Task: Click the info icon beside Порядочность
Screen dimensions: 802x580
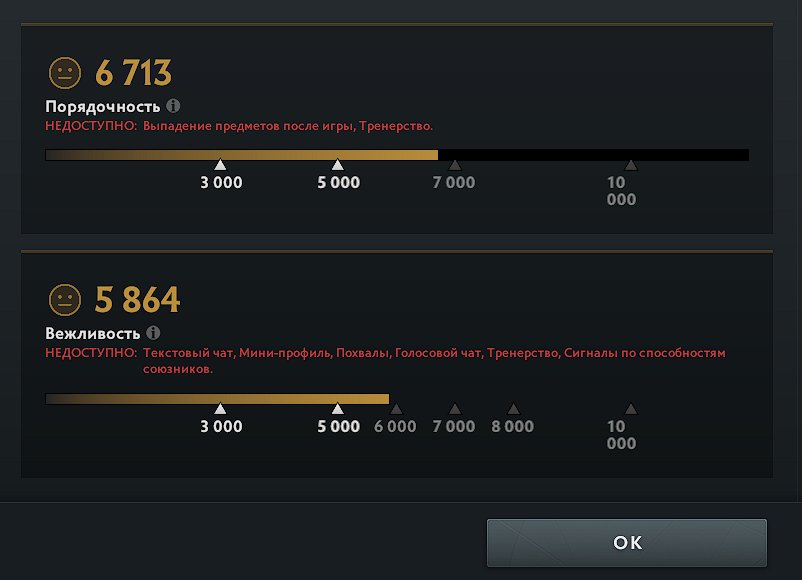Action: pos(173,106)
